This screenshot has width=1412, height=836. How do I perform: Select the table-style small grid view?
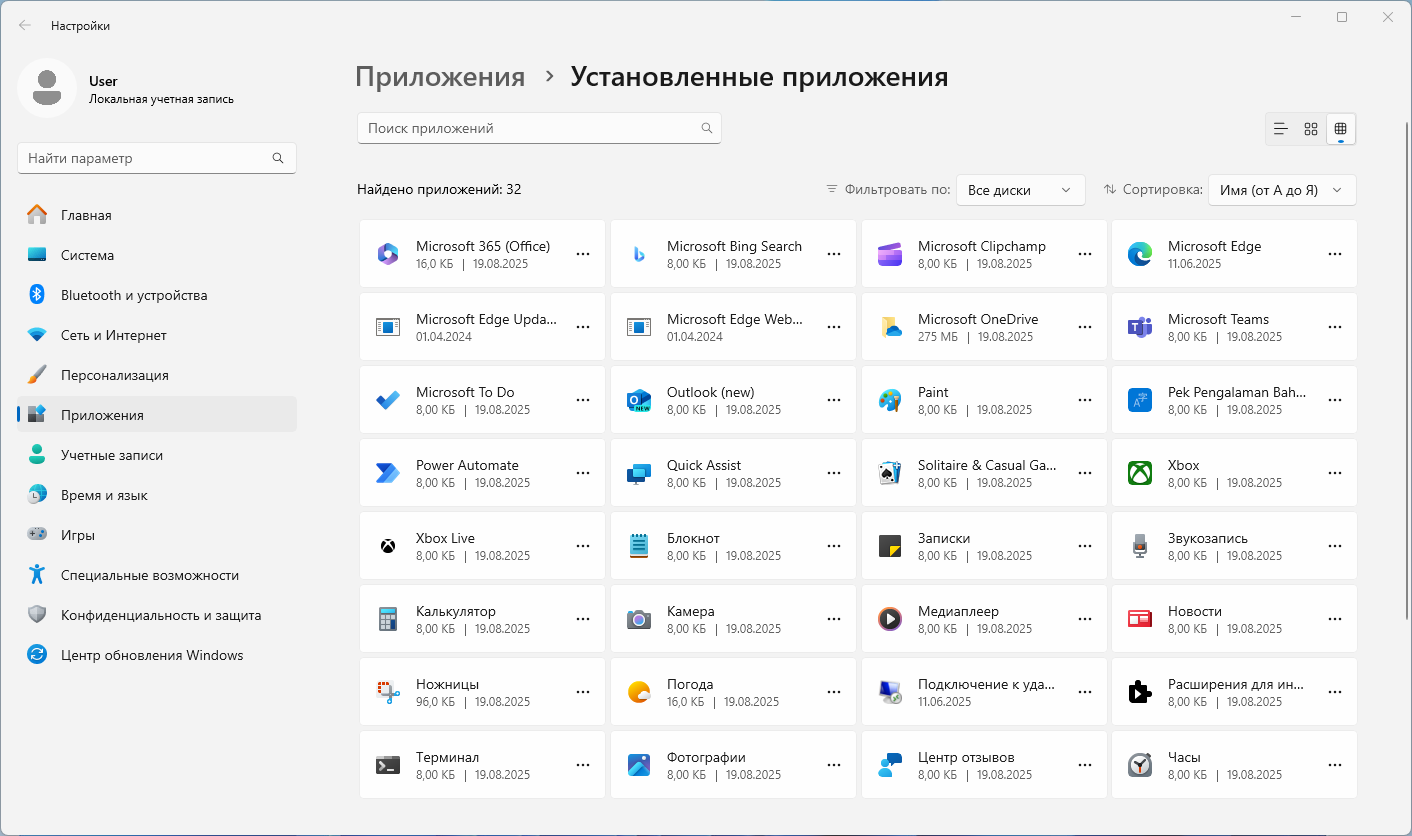[1341, 129]
